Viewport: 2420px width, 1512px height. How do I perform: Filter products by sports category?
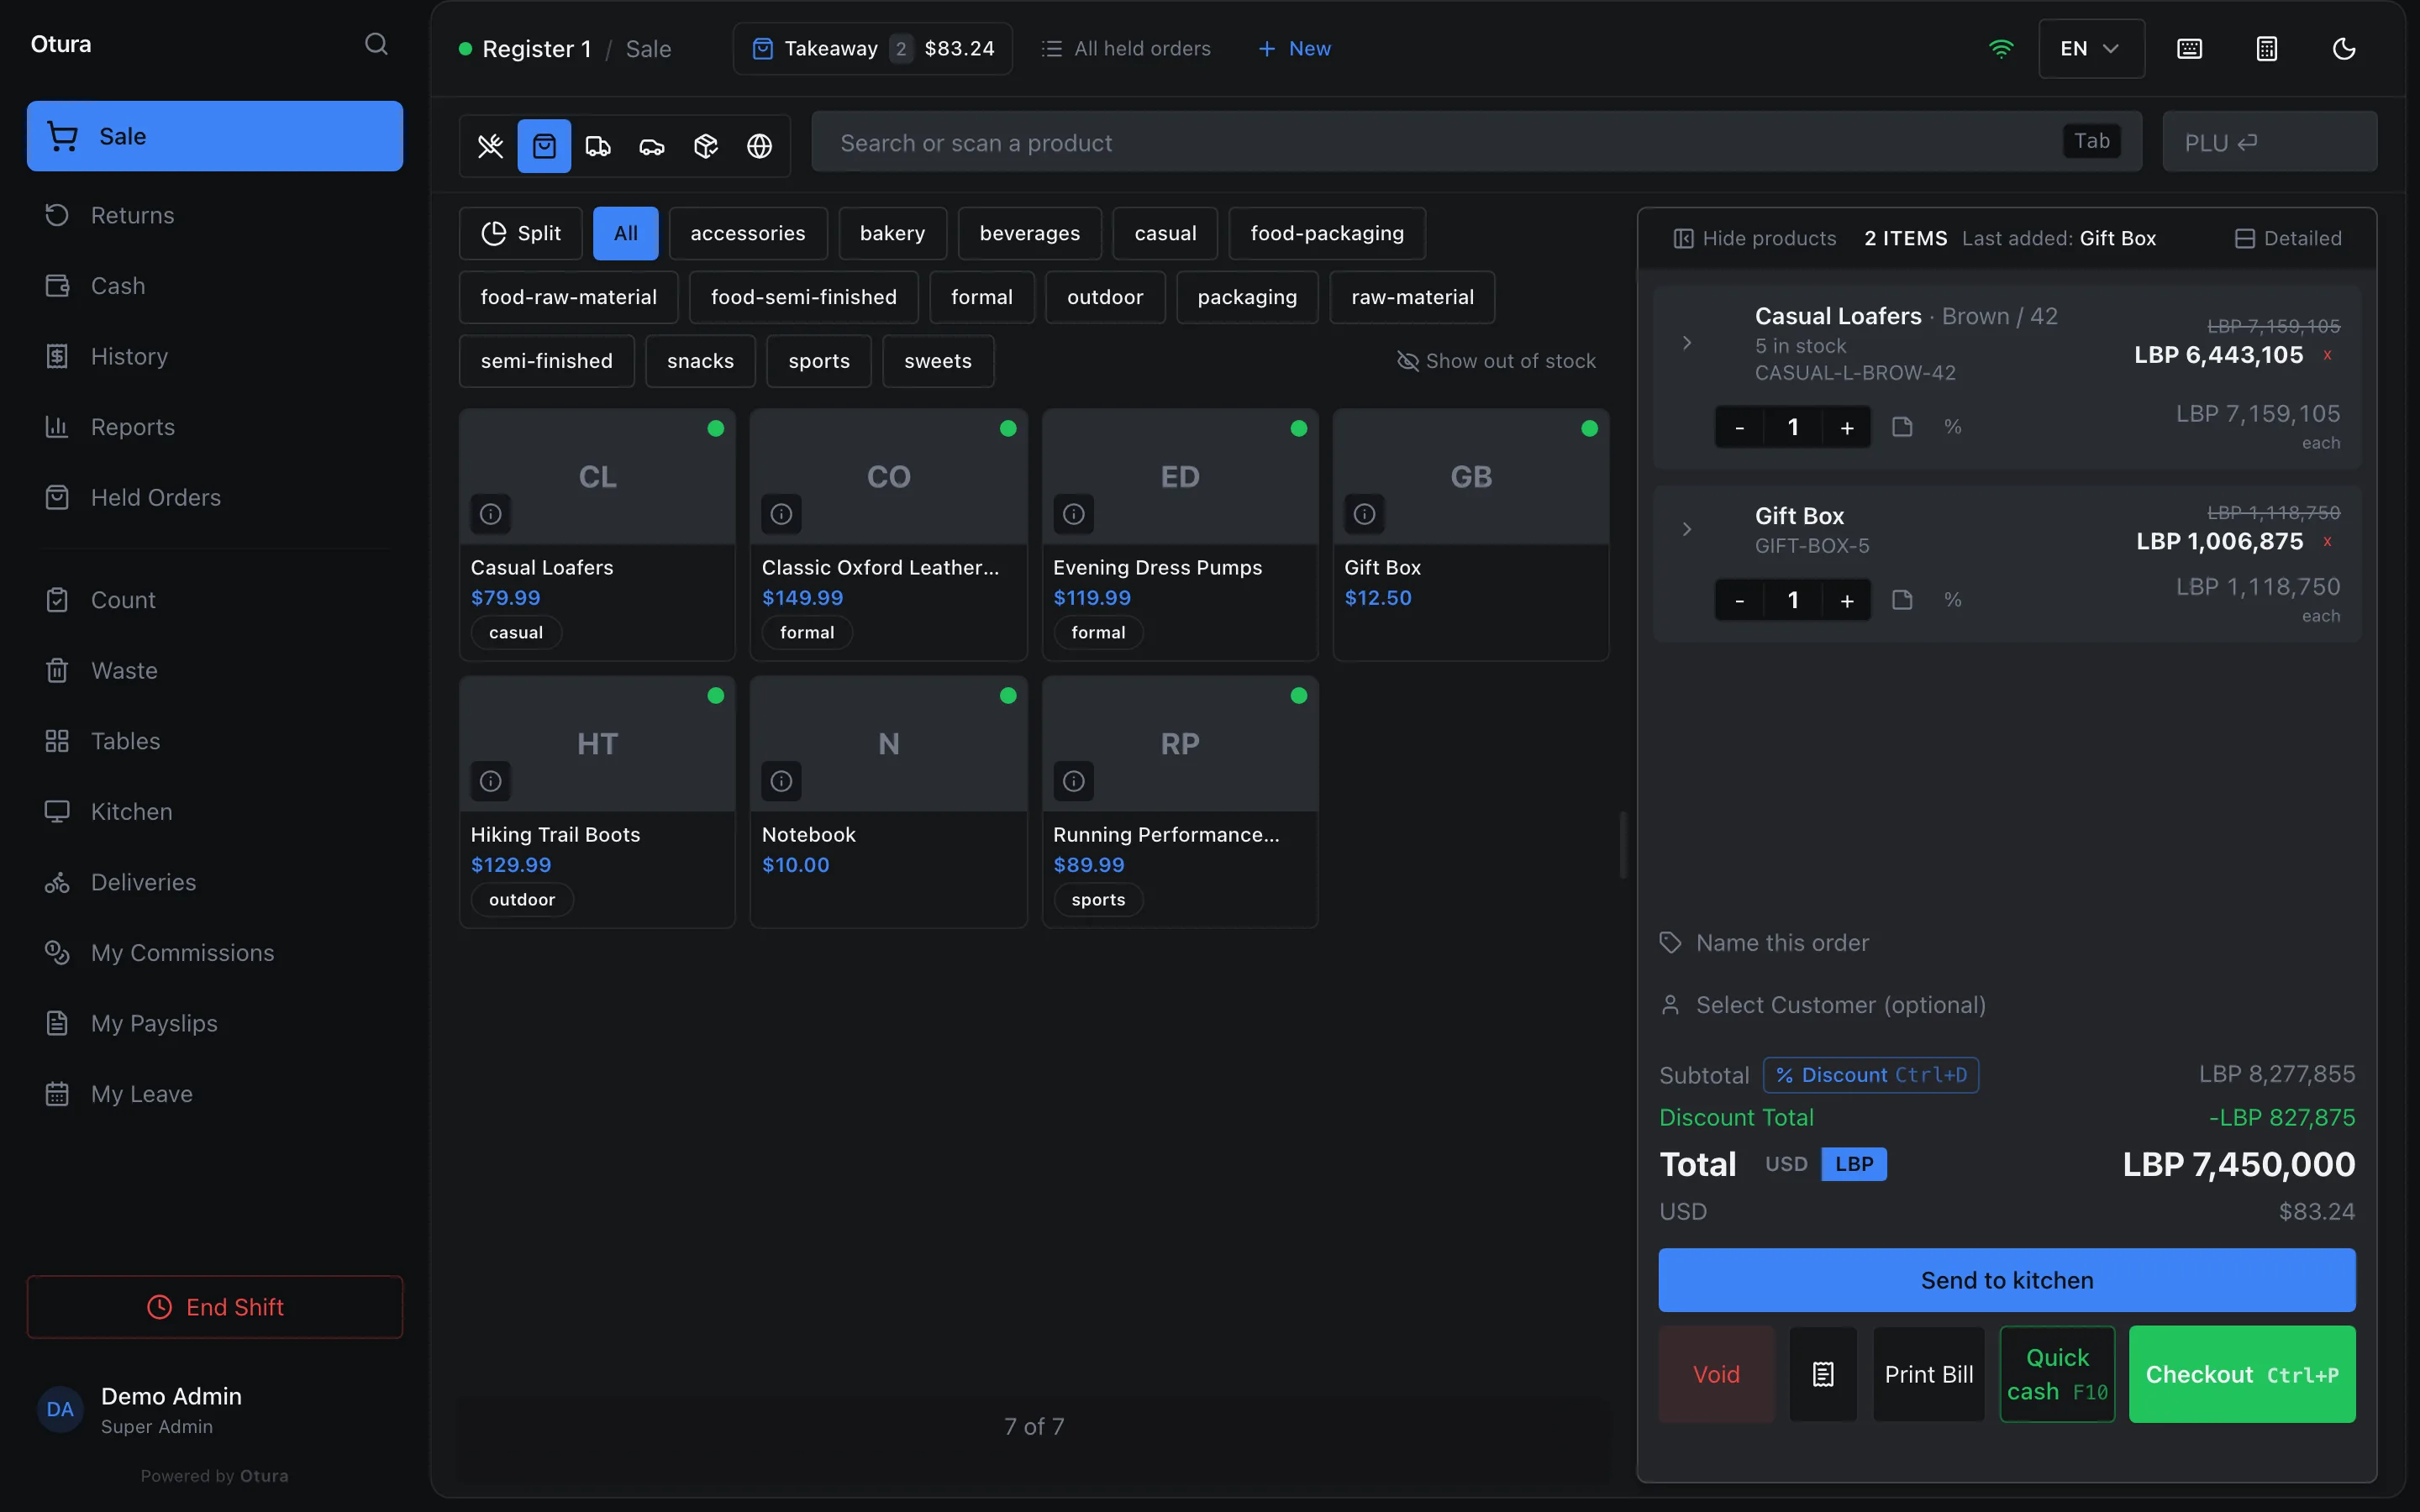point(819,361)
